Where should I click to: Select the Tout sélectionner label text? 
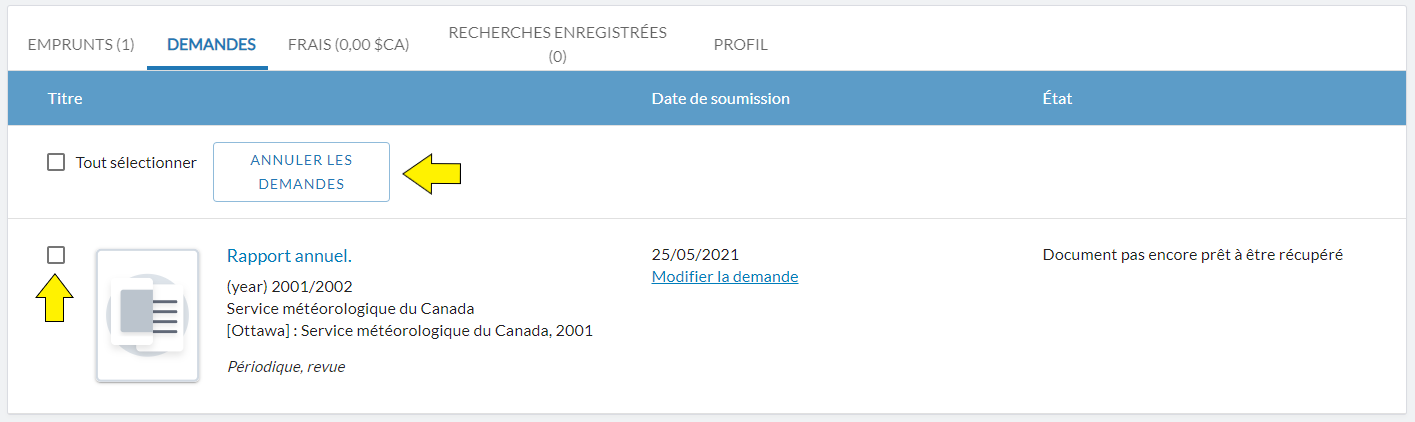pyautogui.click(x=136, y=162)
